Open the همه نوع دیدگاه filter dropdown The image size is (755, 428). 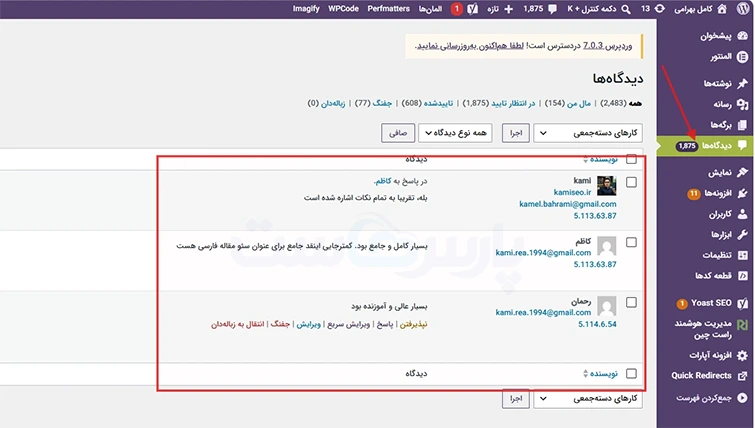pos(455,133)
